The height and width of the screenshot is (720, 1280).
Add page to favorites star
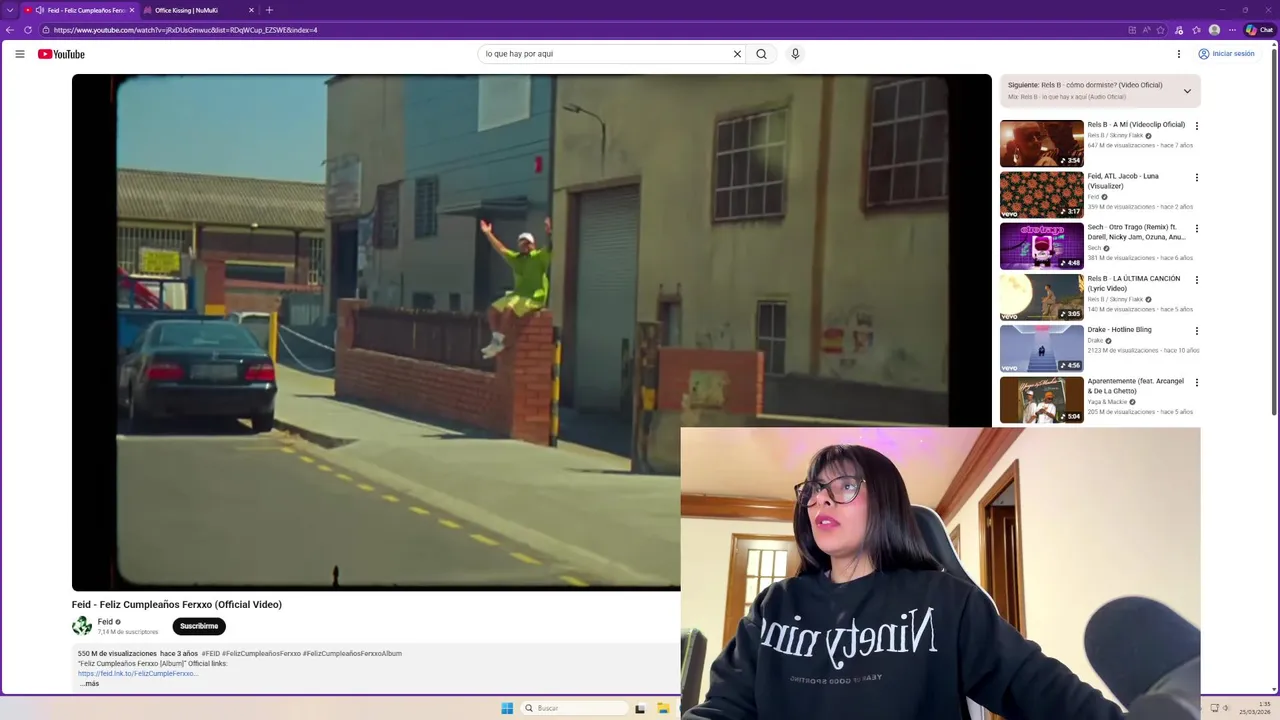1161,30
